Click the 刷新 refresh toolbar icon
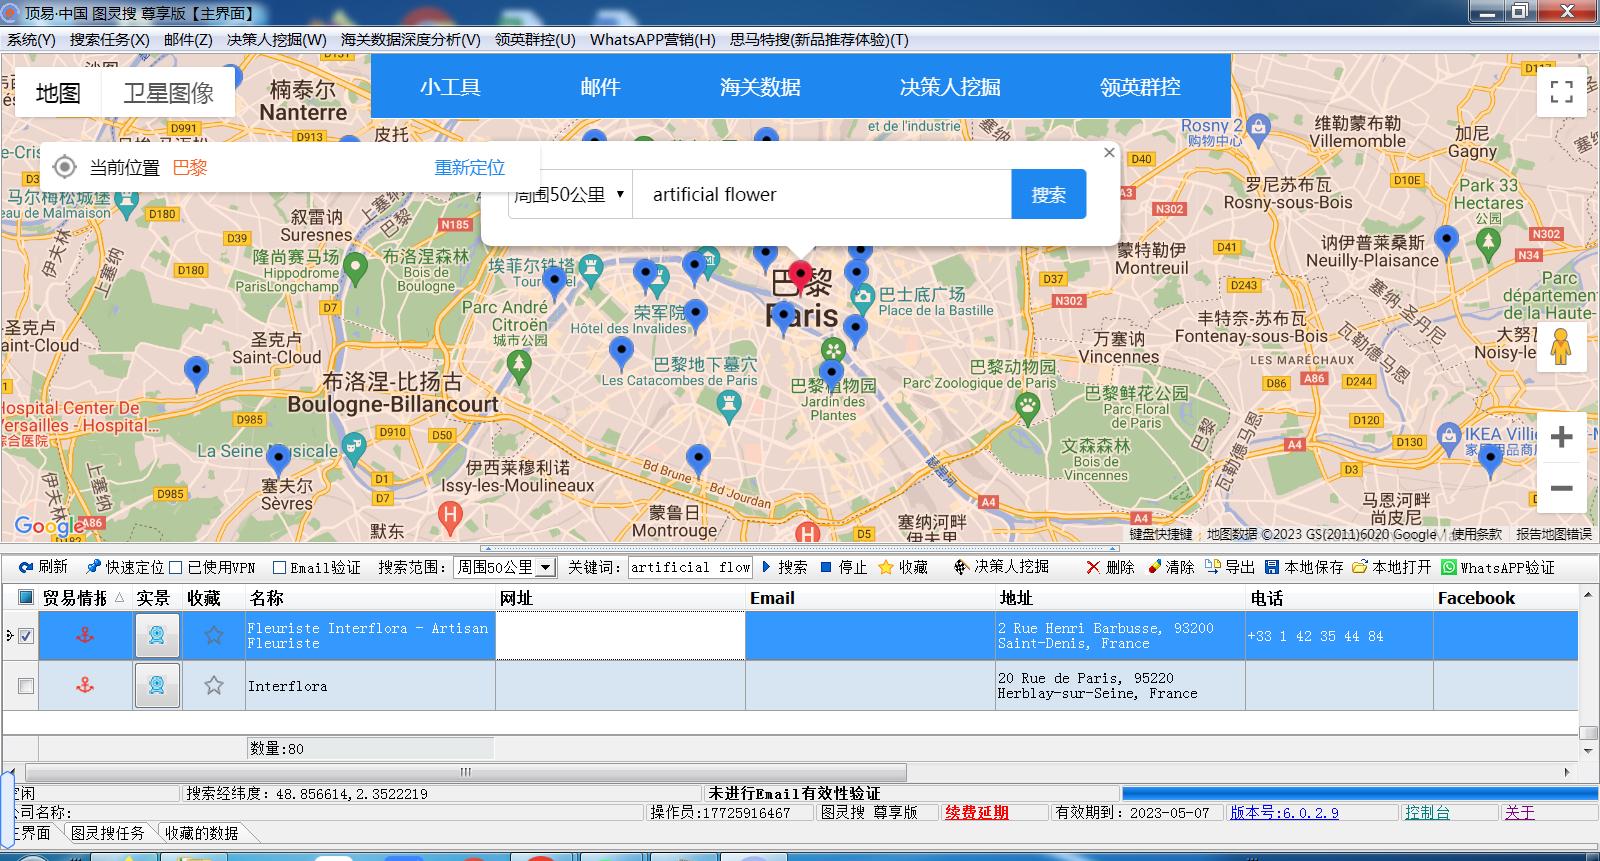The image size is (1600, 861). pos(27,567)
